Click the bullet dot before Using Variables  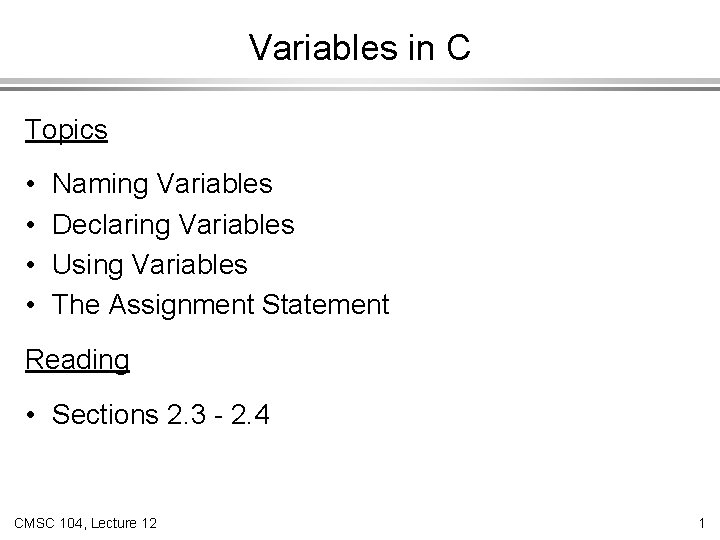click(32, 265)
